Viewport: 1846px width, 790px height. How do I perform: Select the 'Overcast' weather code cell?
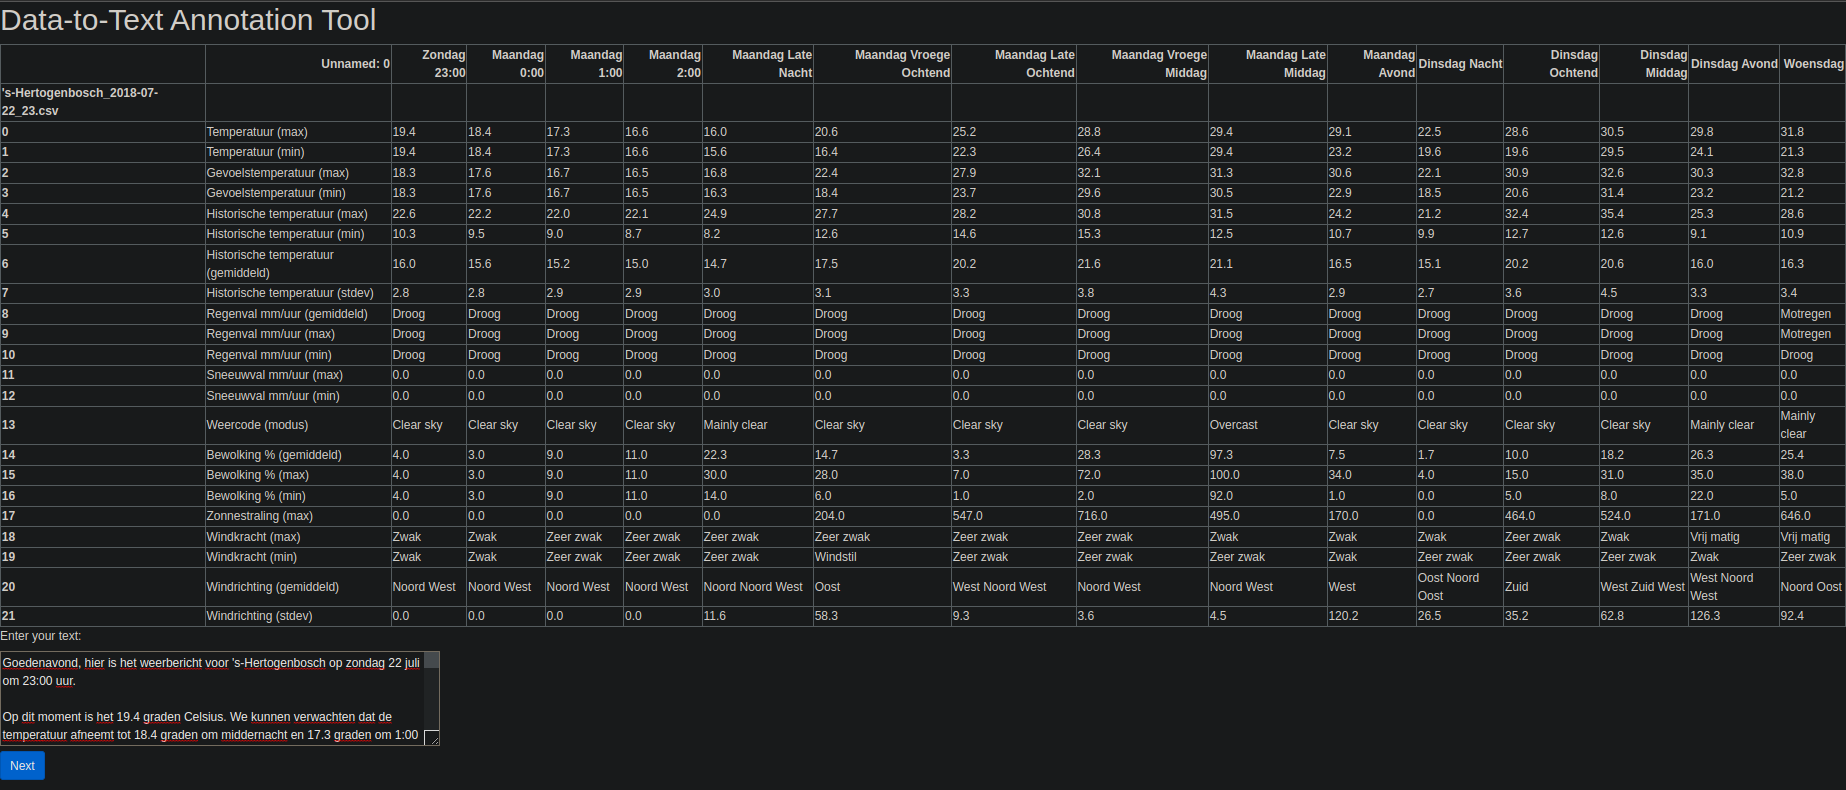tap(1233, 425)
